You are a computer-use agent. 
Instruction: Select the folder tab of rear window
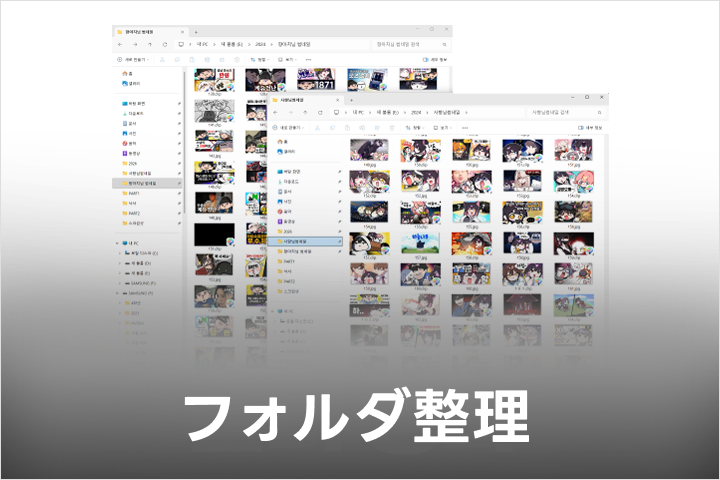pos(150,32)
